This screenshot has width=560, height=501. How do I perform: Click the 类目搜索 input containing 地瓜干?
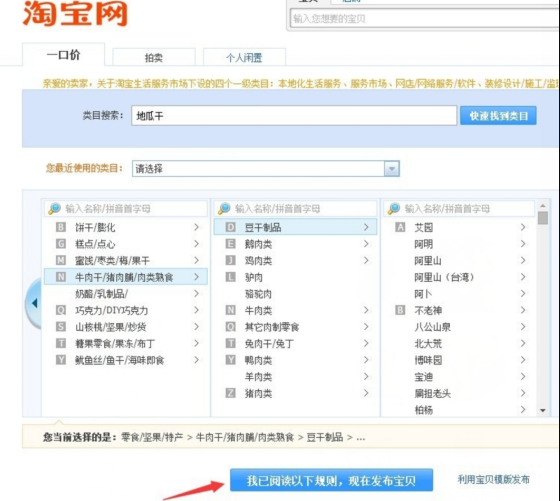(294, 116)
